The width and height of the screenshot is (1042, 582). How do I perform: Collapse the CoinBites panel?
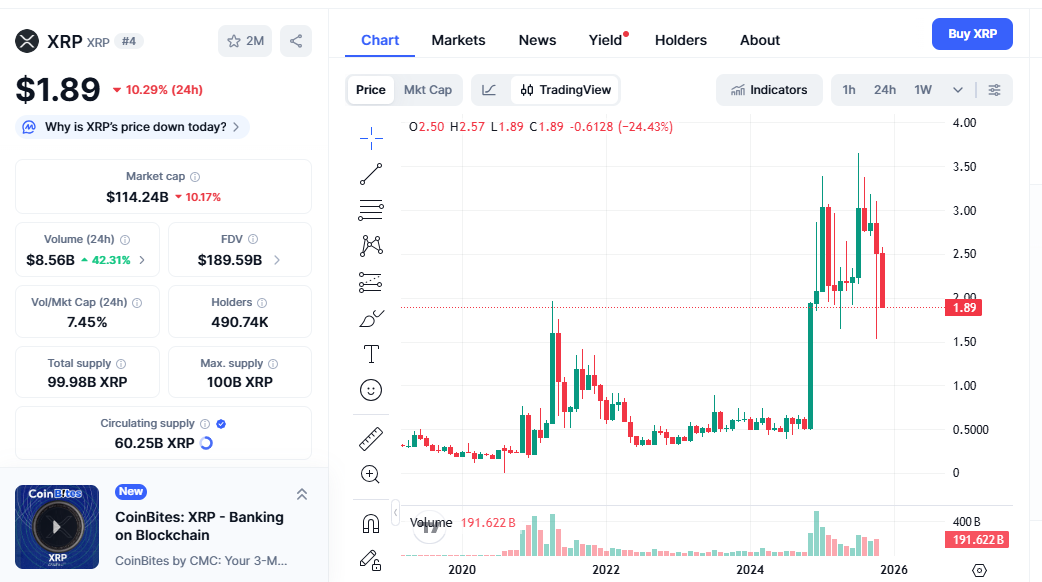click(302, 494)
